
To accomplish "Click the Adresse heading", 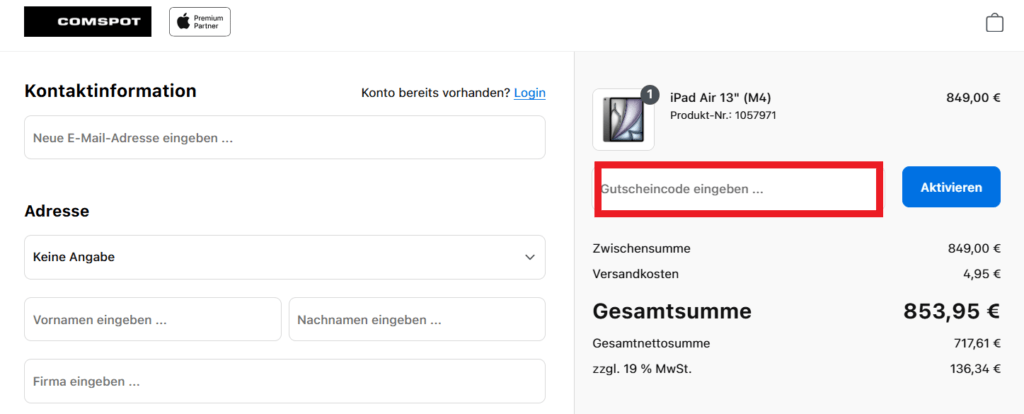I will [57, 211].
